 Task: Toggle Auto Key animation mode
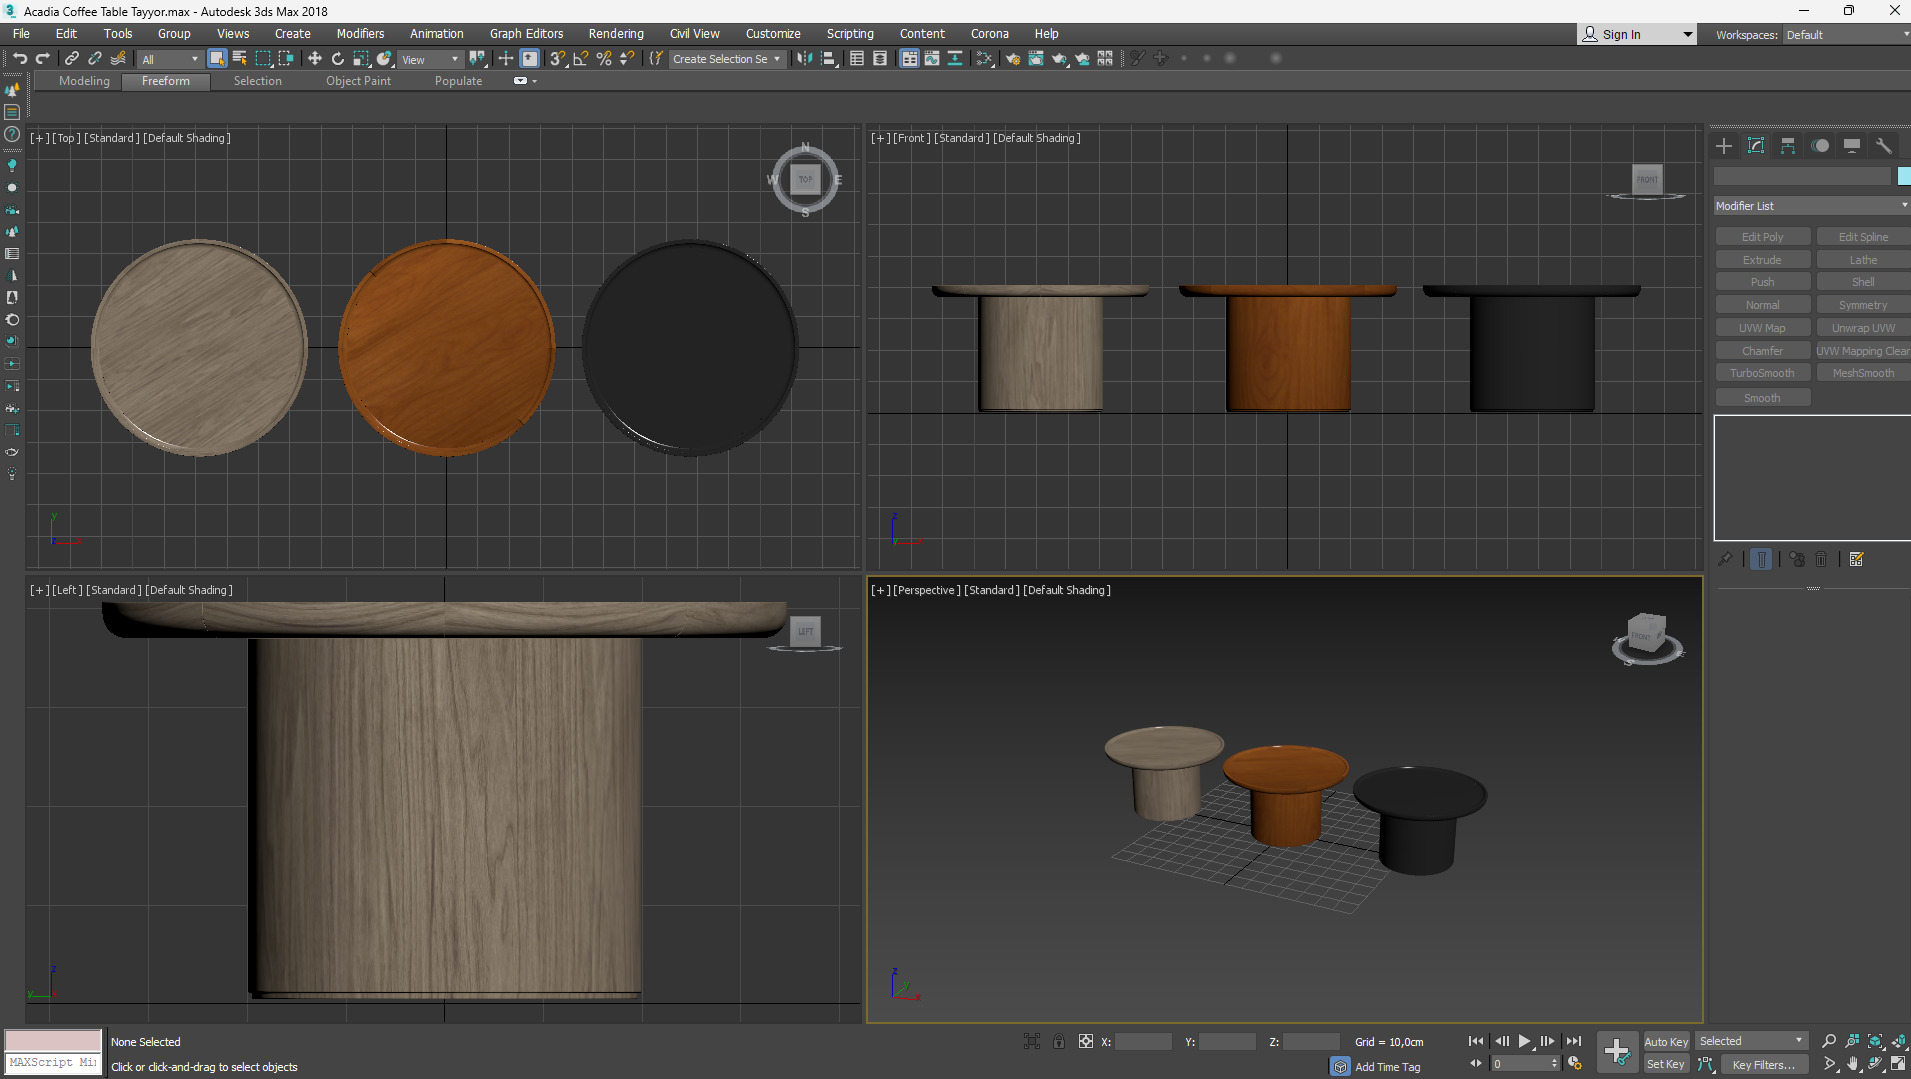(x=1666, y=1042)
